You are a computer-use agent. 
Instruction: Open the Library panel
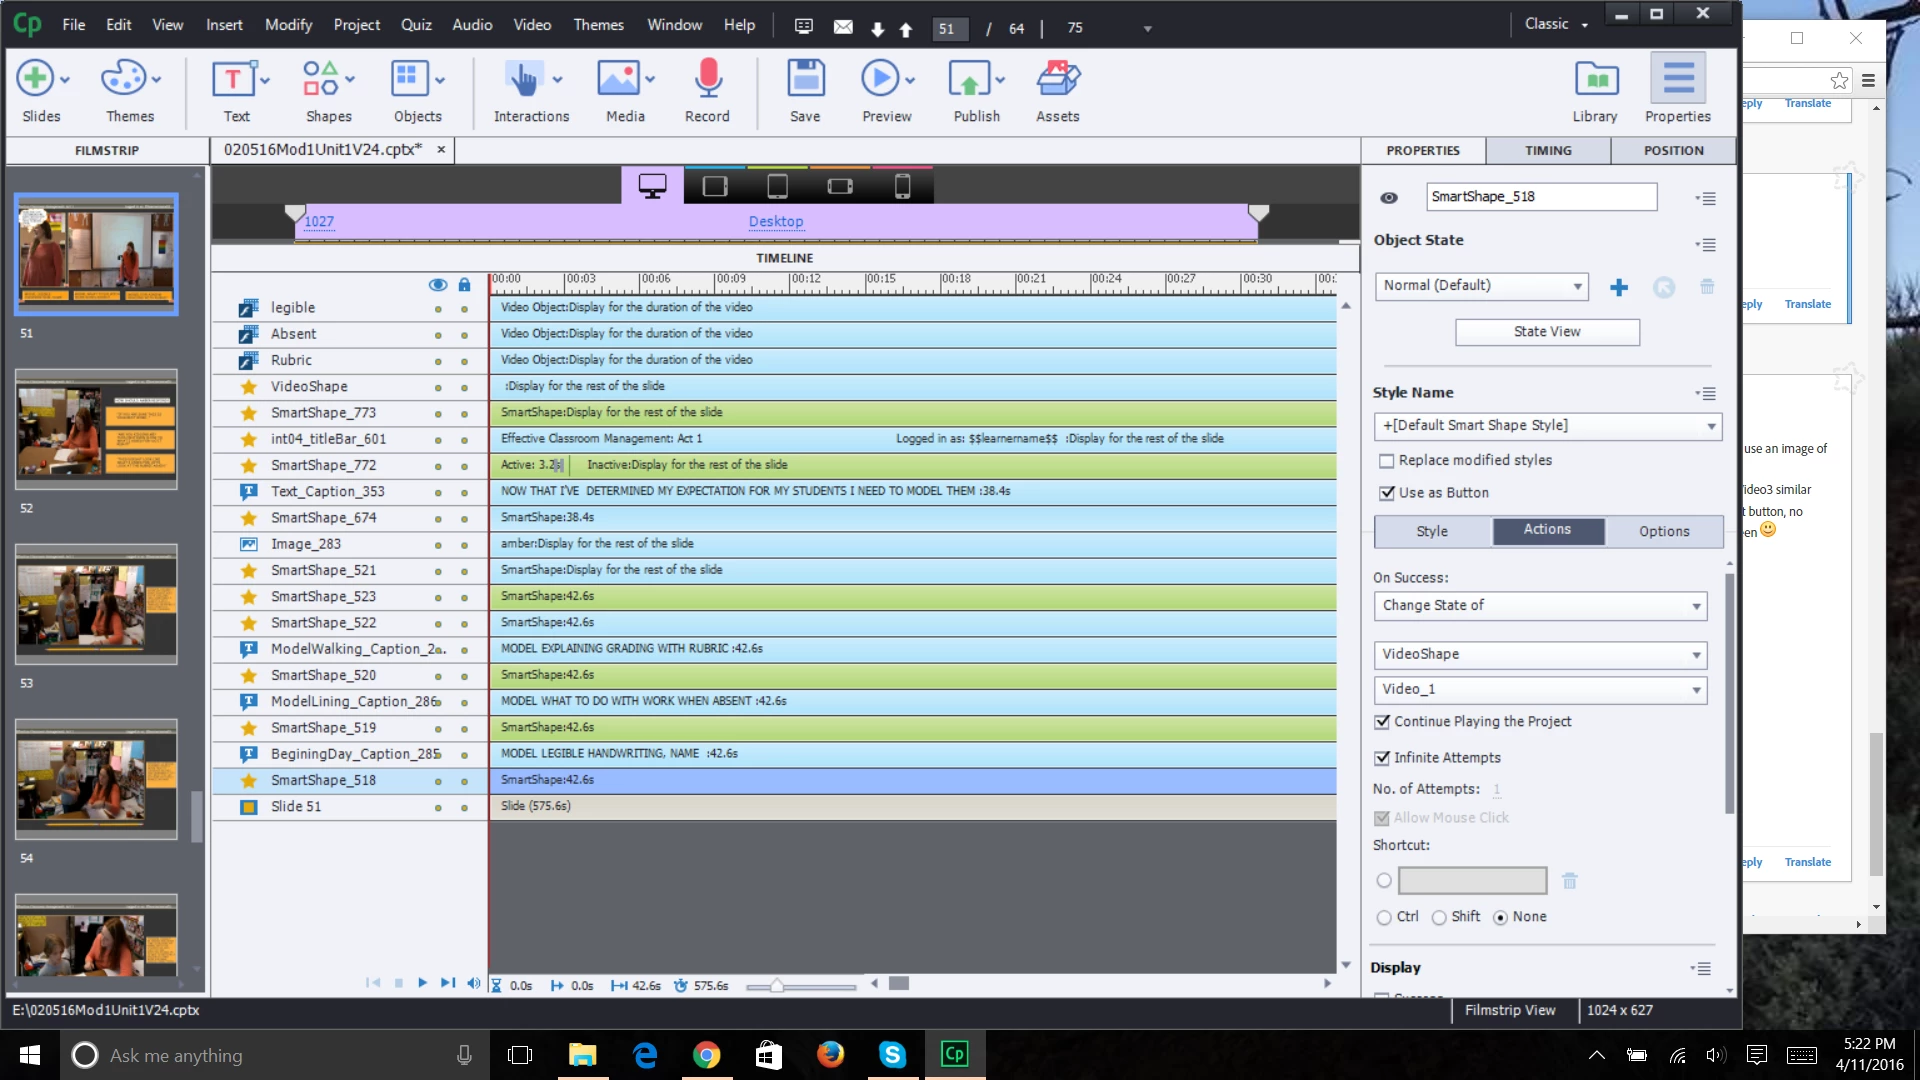tap(1595, 80)
